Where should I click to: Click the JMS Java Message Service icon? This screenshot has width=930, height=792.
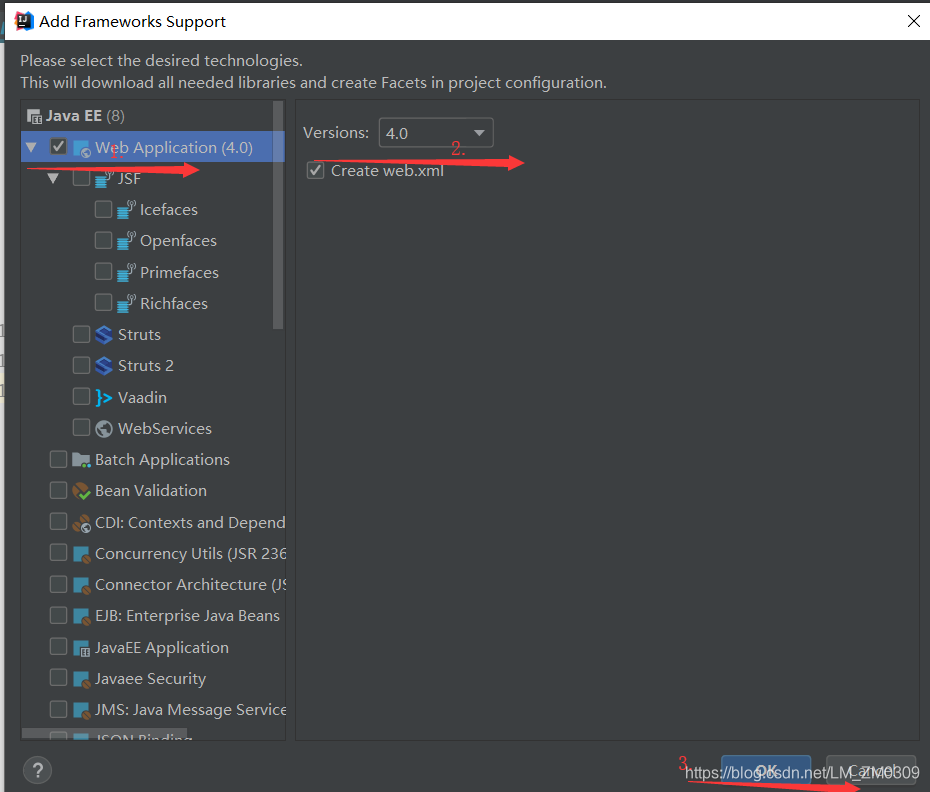click(x=81, y=710)
